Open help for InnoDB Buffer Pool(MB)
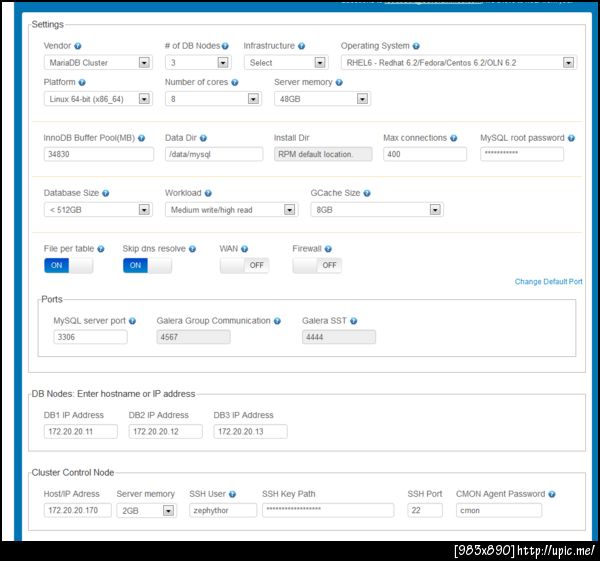600x561 pixels. [x=141, y=139]
